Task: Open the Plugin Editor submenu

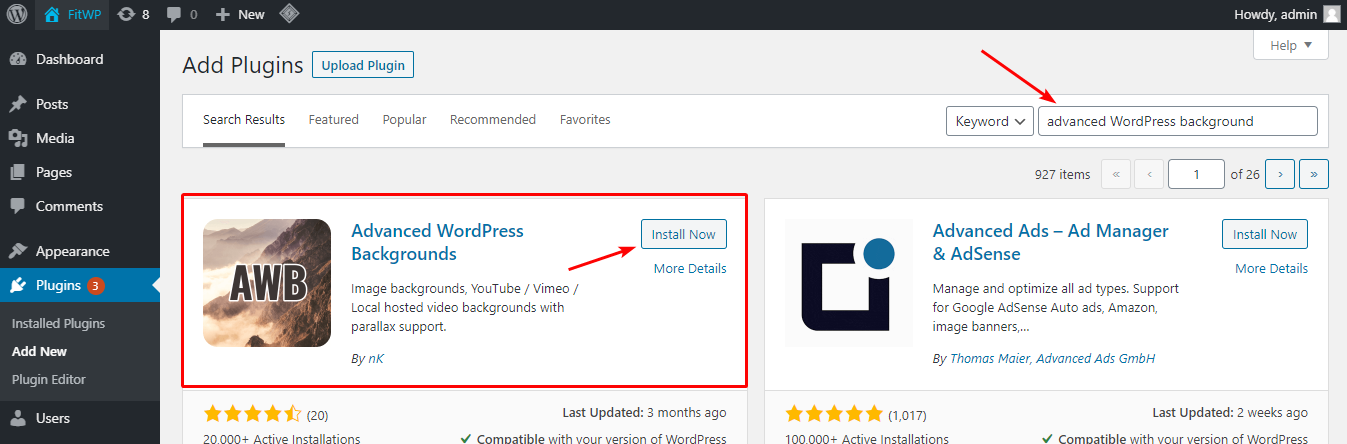Action: point(49,379)
